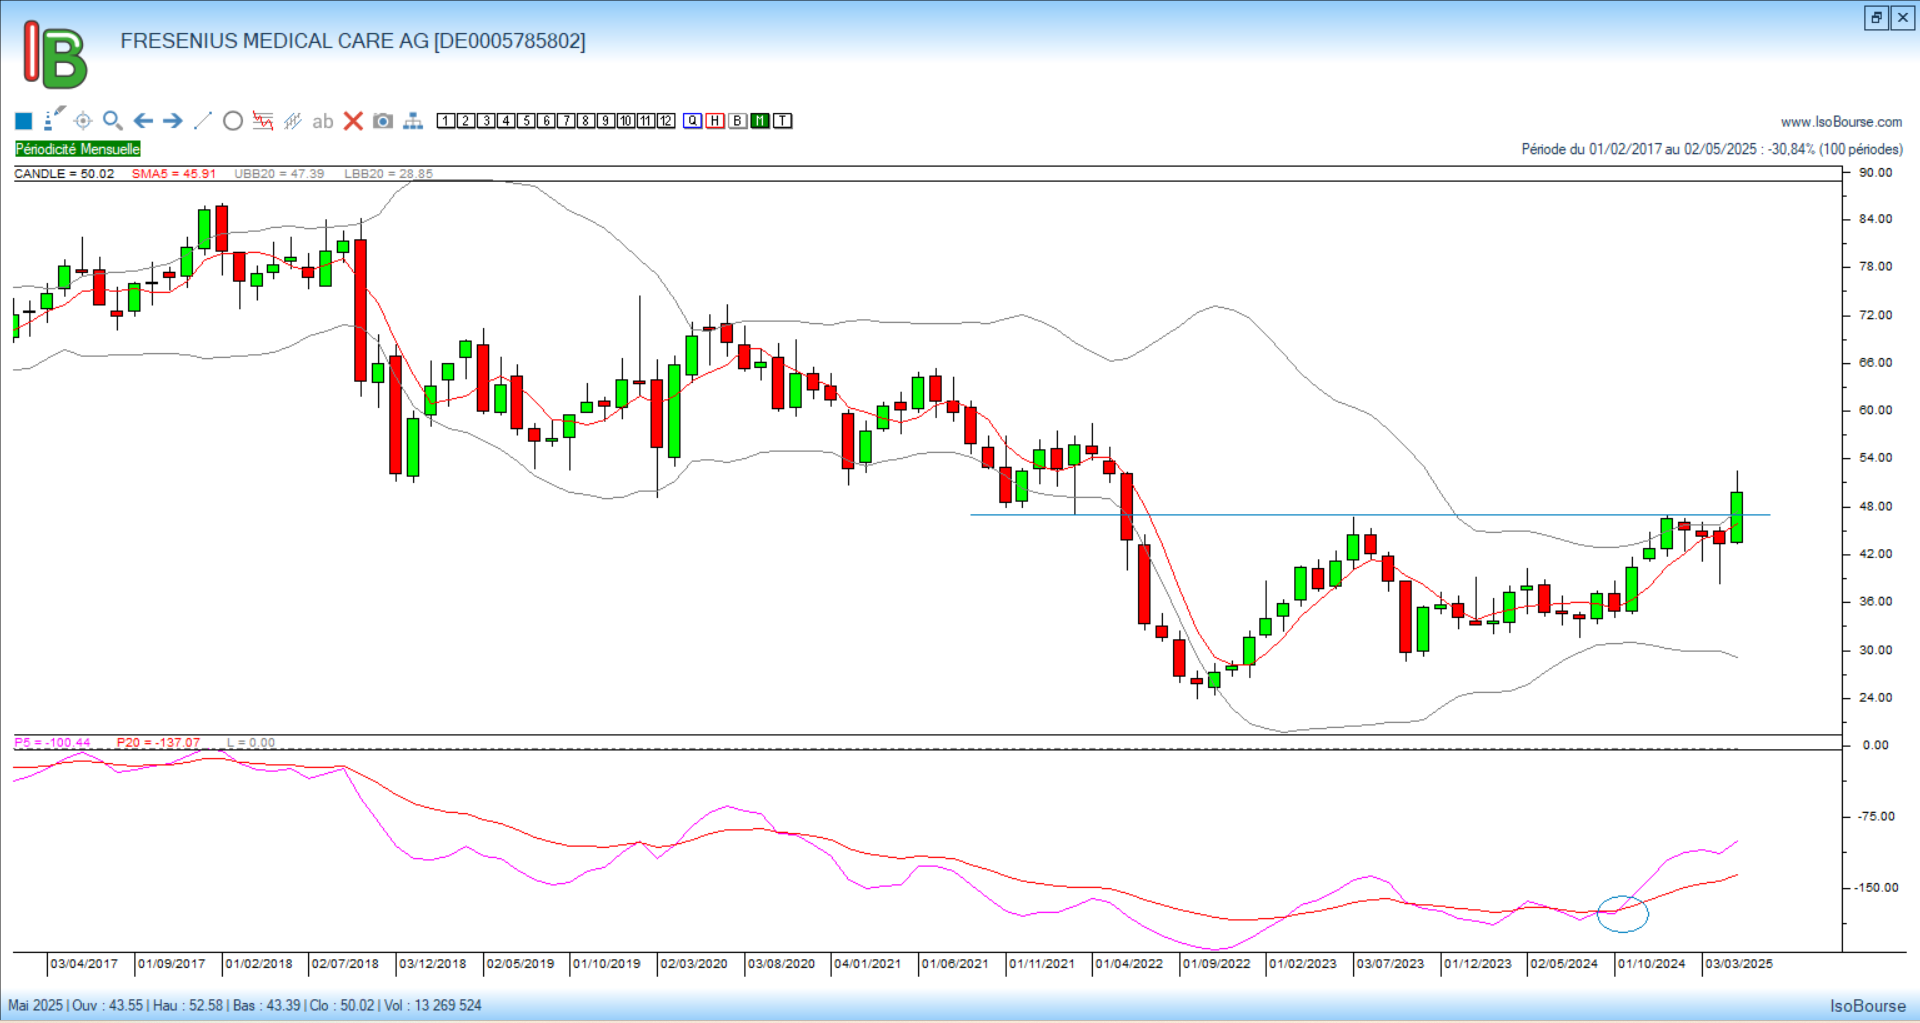Select period button 8
The image size is (1920, 1023).
[x=586, y=121]
